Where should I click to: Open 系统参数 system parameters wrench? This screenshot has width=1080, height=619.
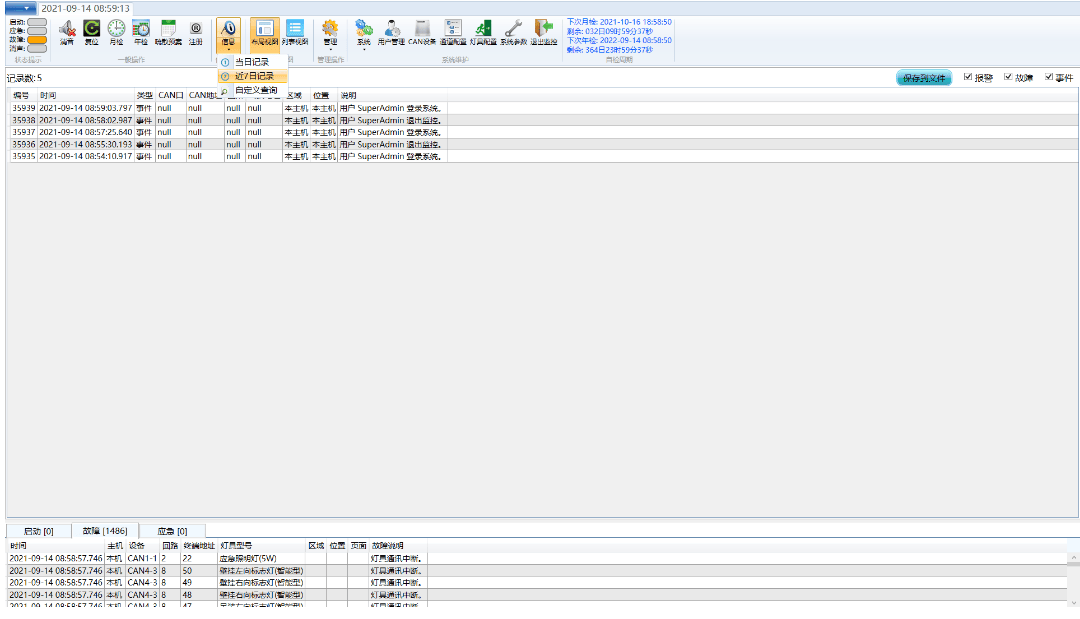click(513, 32)
